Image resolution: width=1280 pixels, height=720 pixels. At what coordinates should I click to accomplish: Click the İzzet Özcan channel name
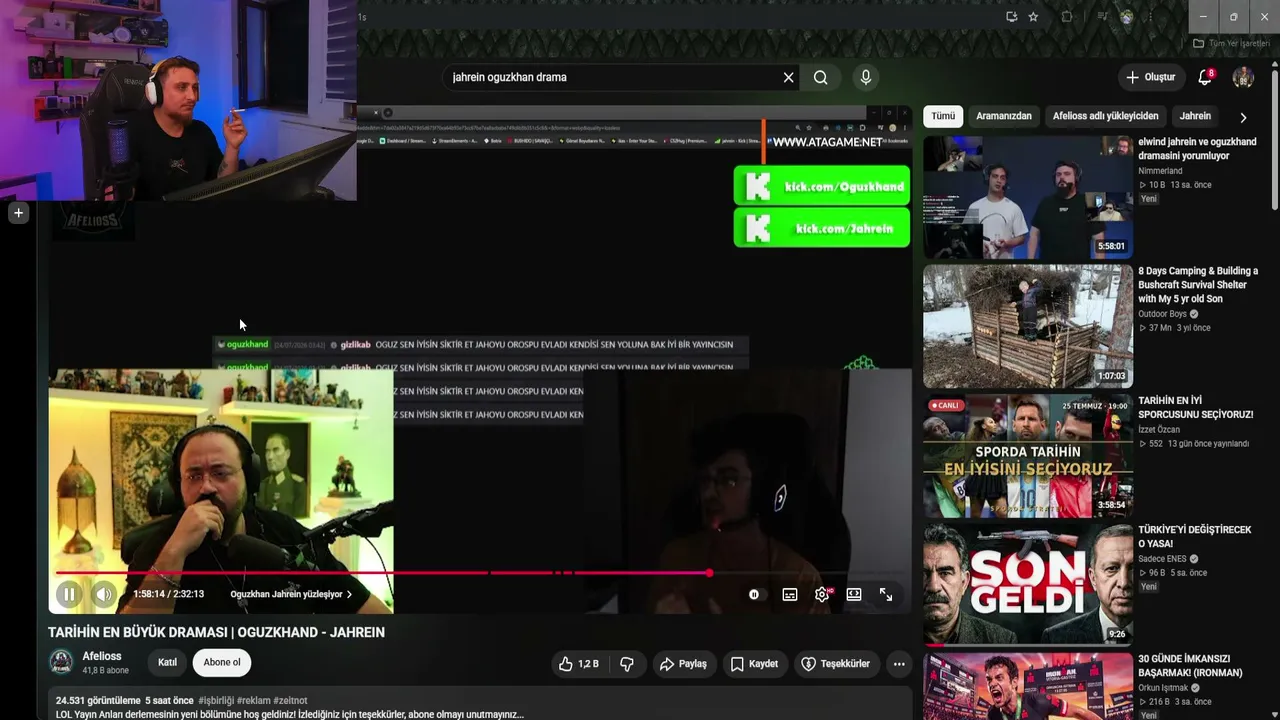(1159, 430)
